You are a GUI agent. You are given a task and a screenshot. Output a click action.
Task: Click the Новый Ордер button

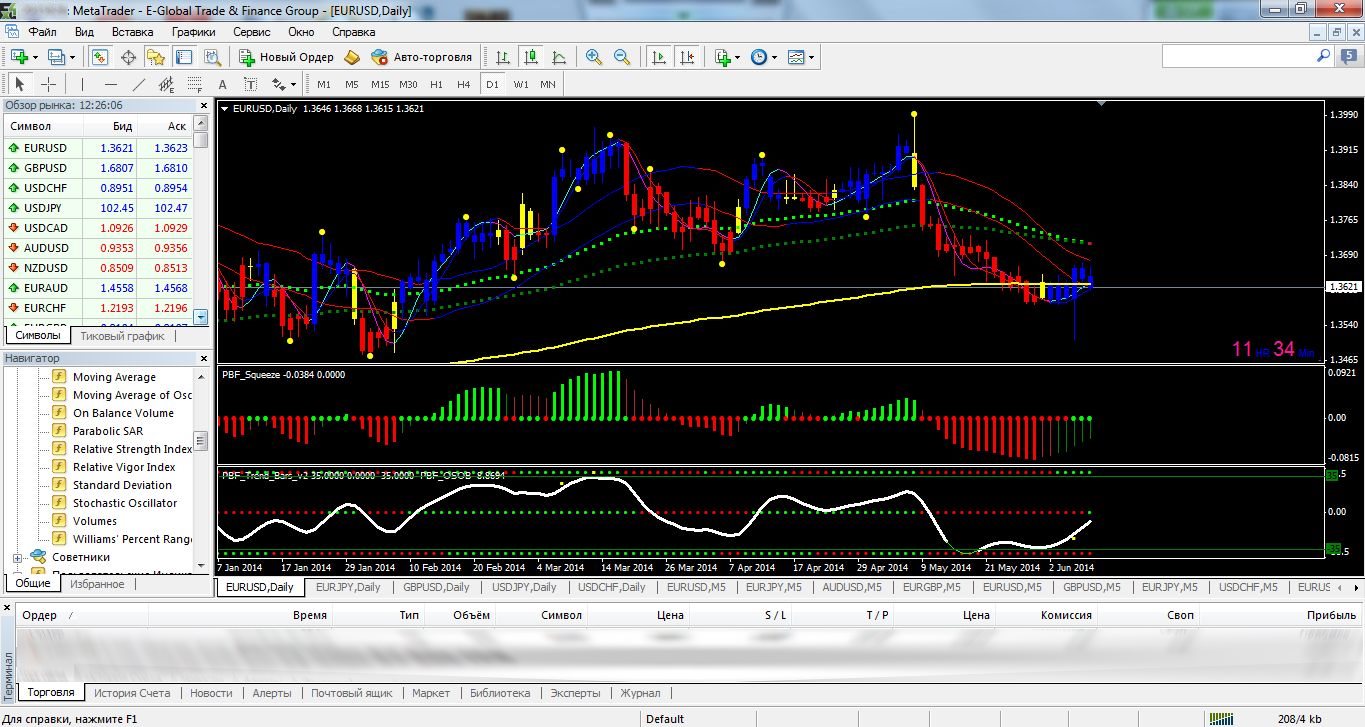click(286, 57)
